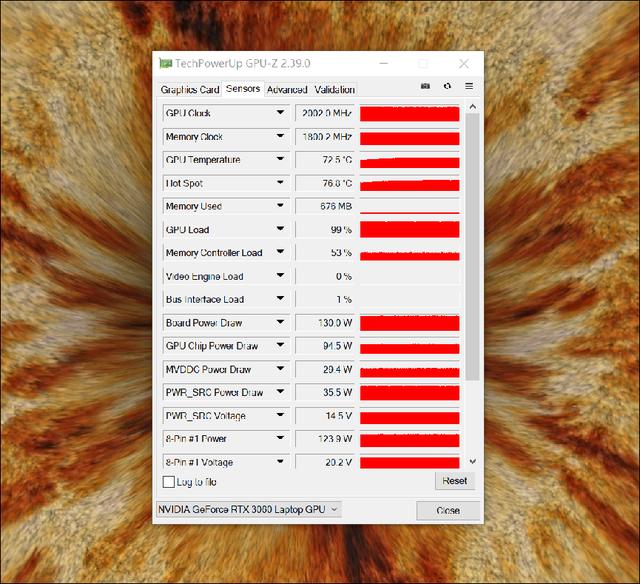Select the Sensors tab

coord(243,89)
